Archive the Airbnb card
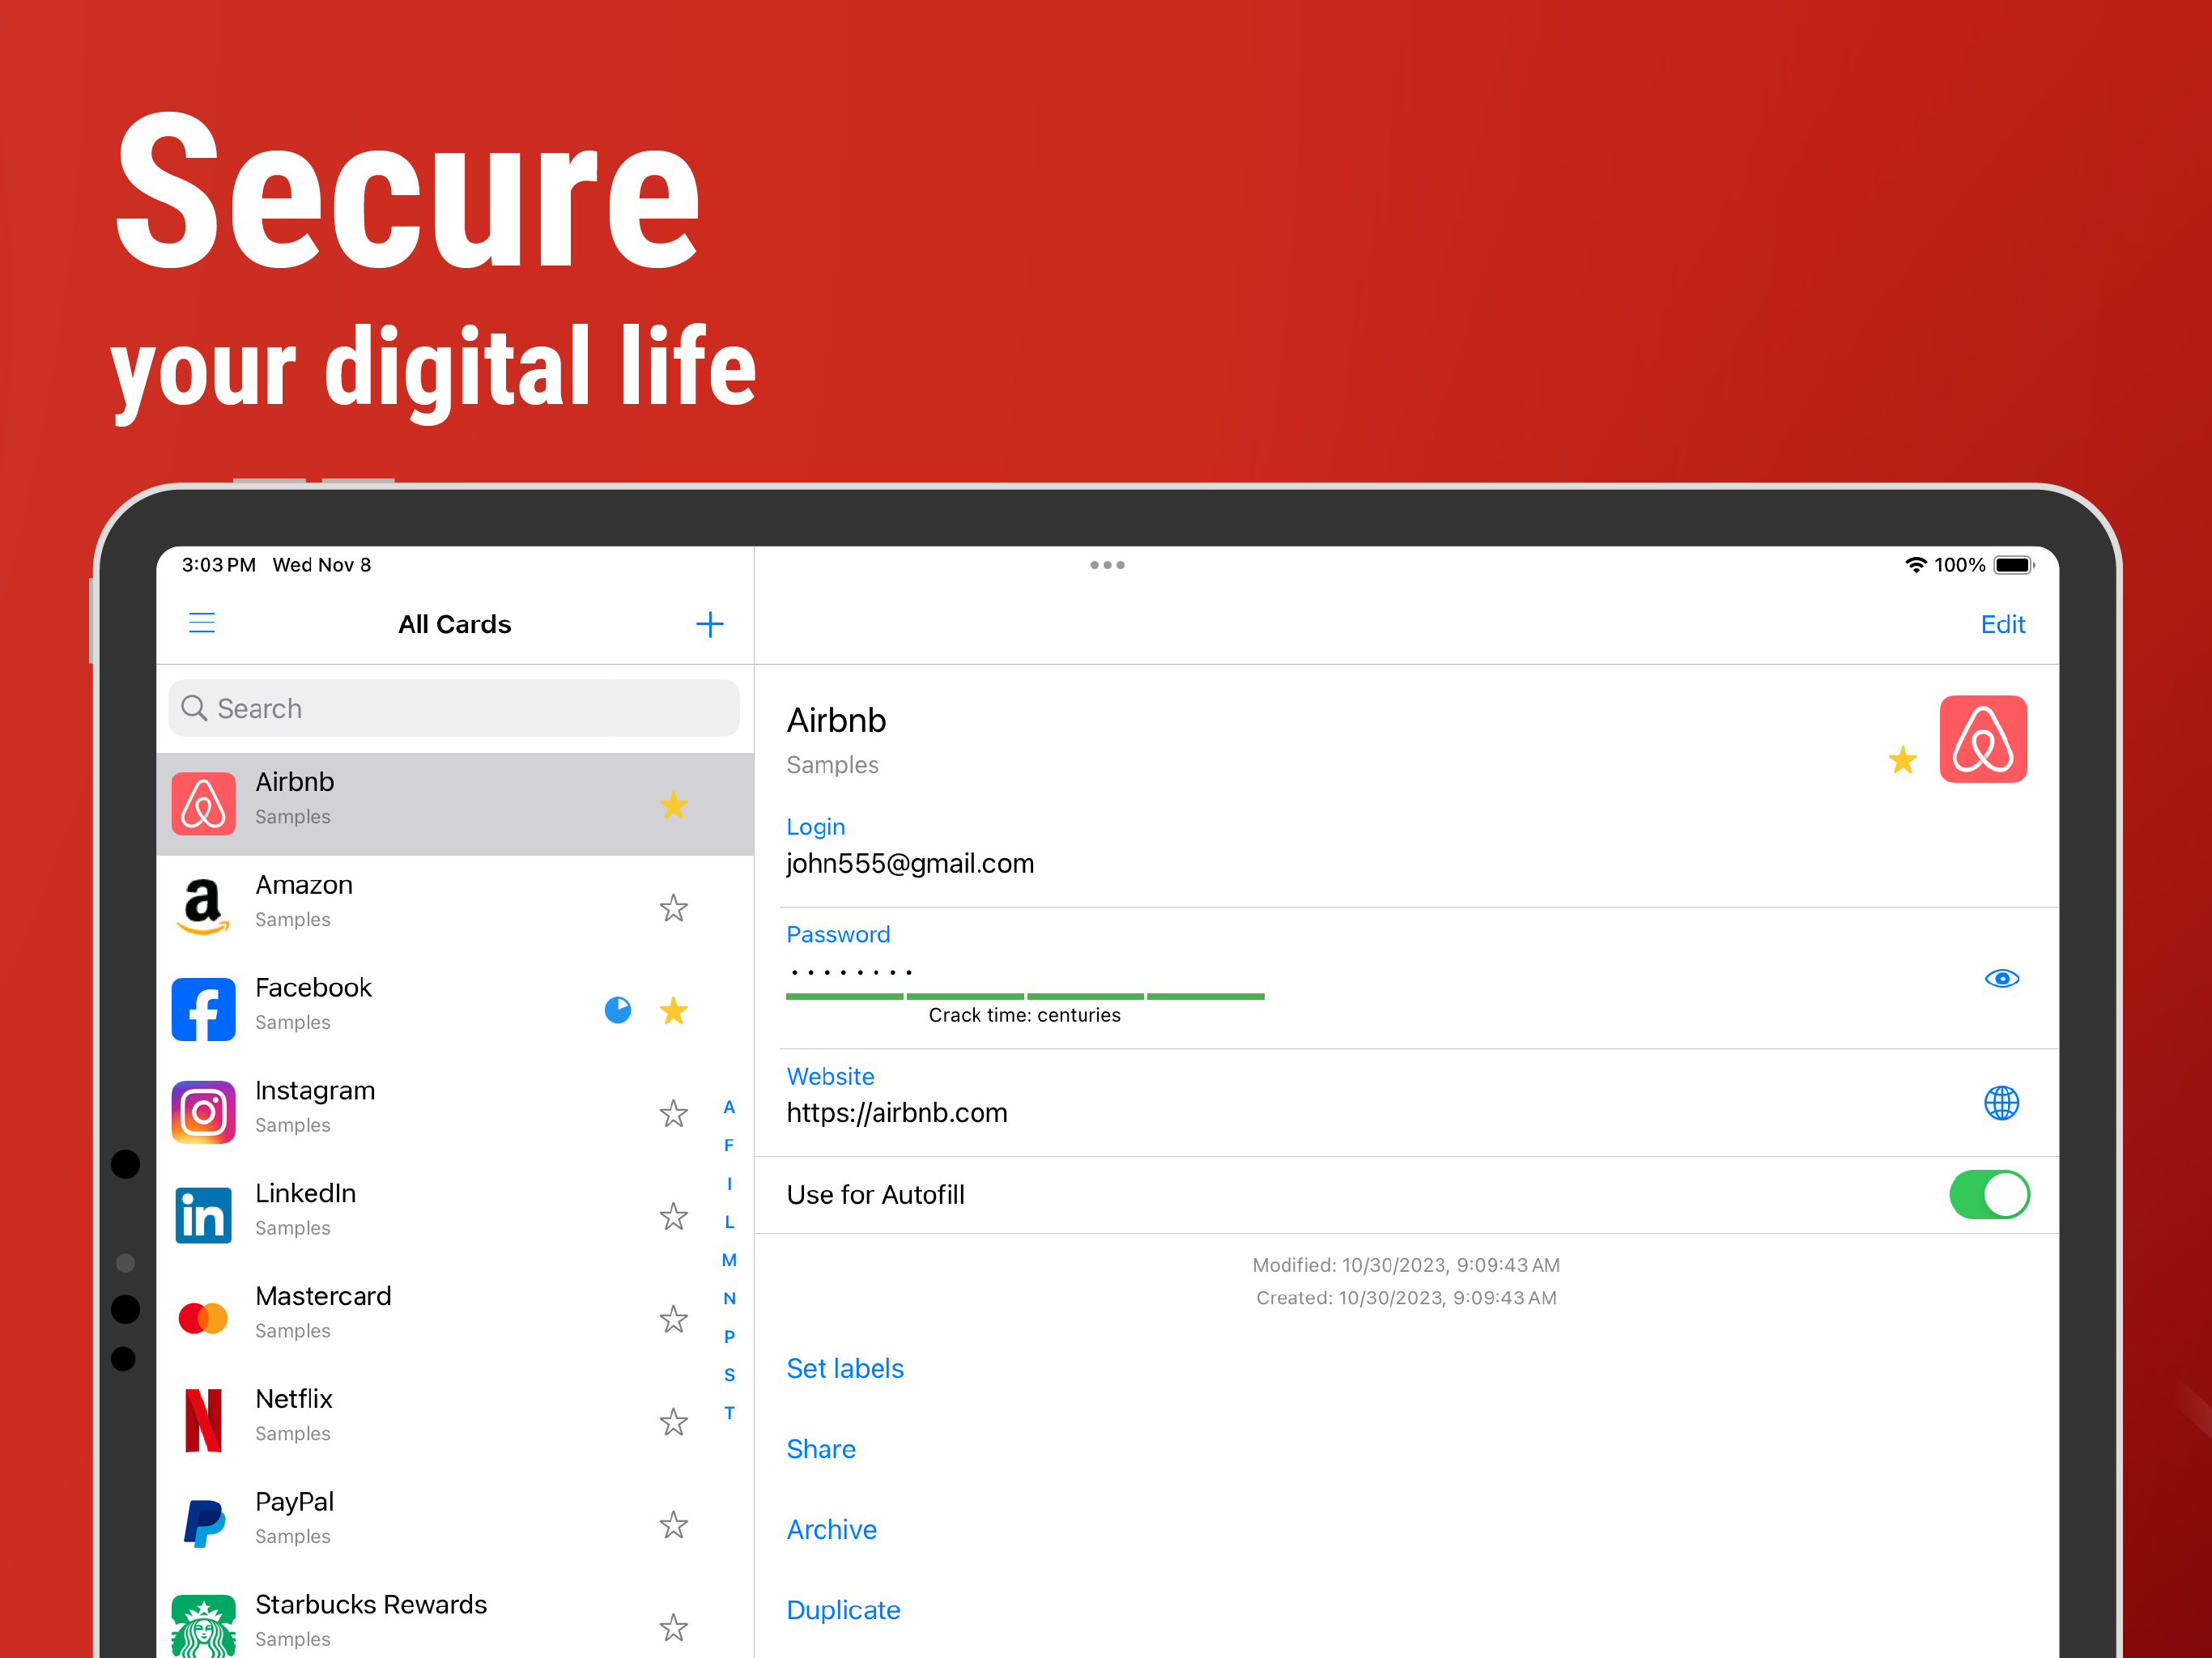The height and width of the screenshot is (1658, 2212). 831,1529
